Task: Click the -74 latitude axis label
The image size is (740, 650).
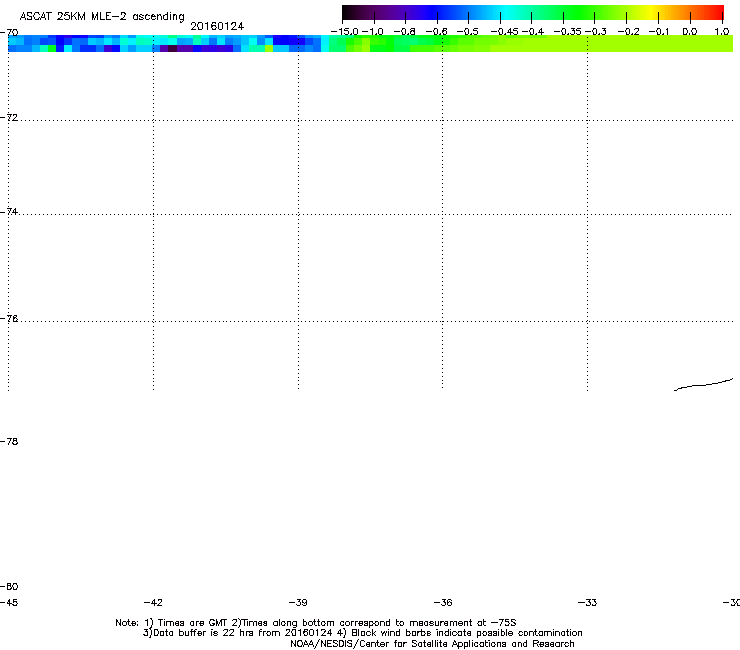Action: (9, 212)
